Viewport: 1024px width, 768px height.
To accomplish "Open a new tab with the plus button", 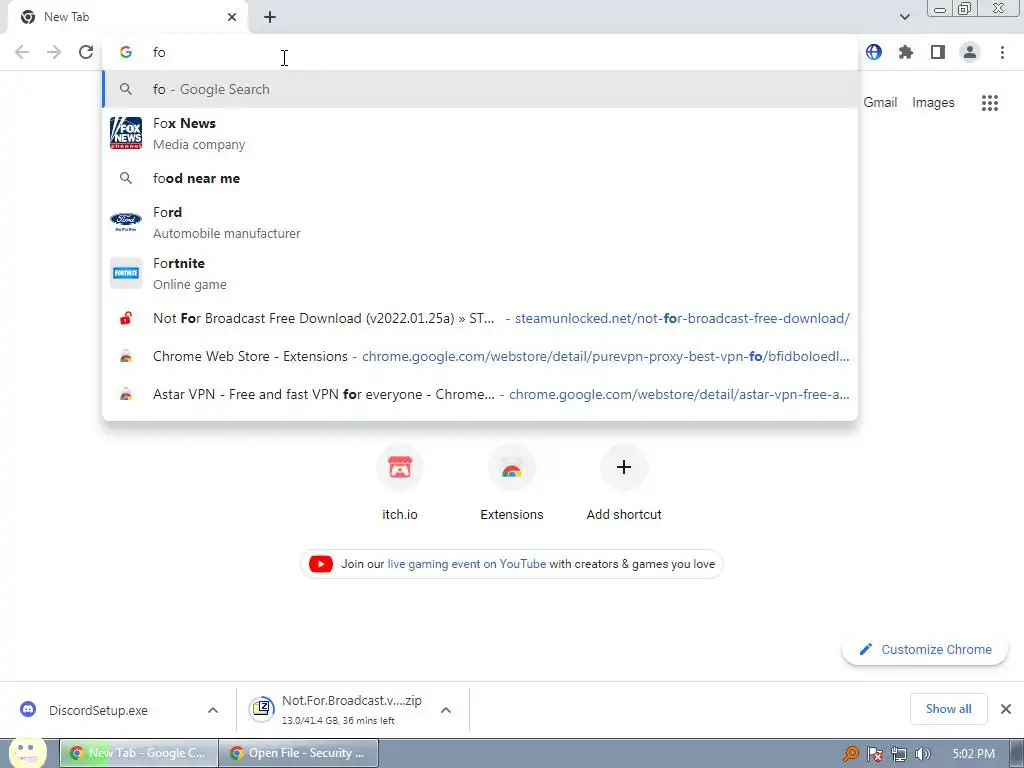I will click(x=270, y=17).
